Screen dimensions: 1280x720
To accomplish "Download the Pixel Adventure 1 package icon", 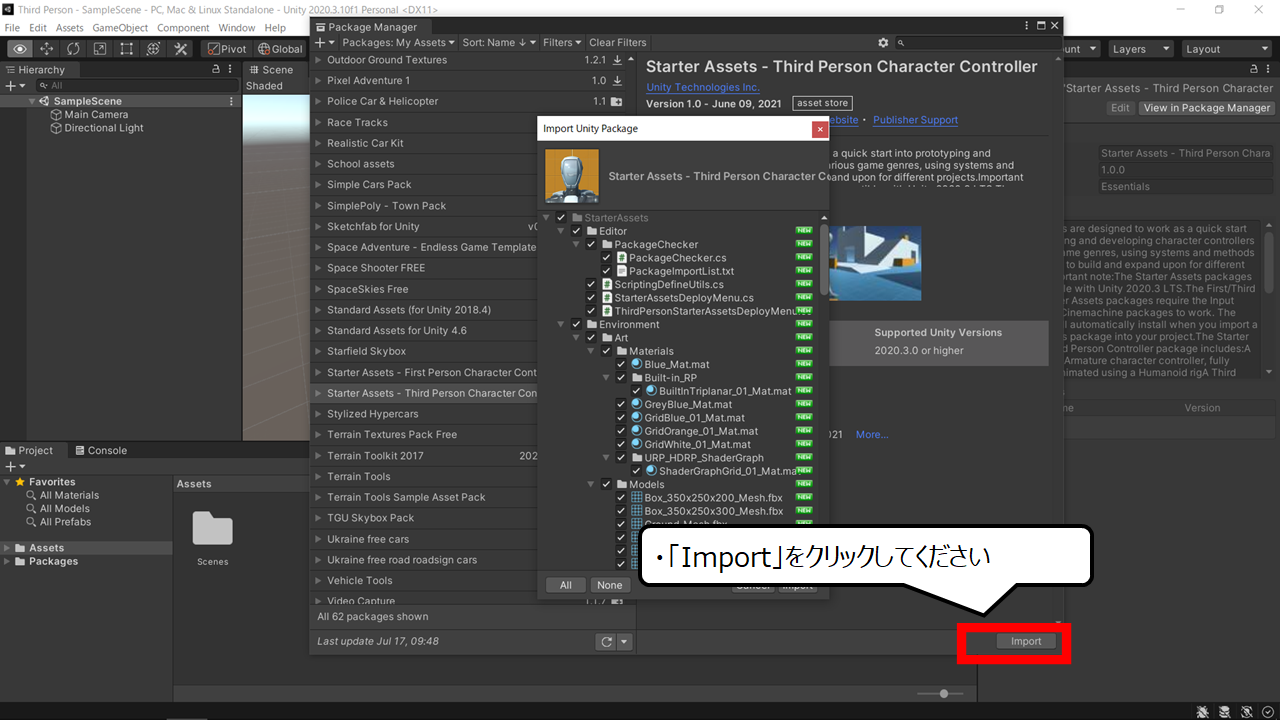I will 618,81.
